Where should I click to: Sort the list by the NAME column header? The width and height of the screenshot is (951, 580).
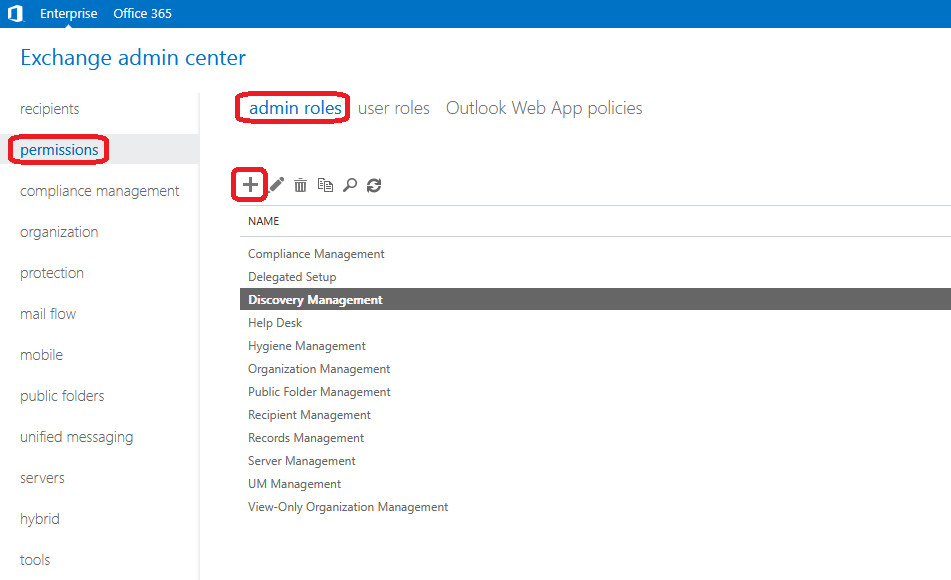click(x=264, y=221)
